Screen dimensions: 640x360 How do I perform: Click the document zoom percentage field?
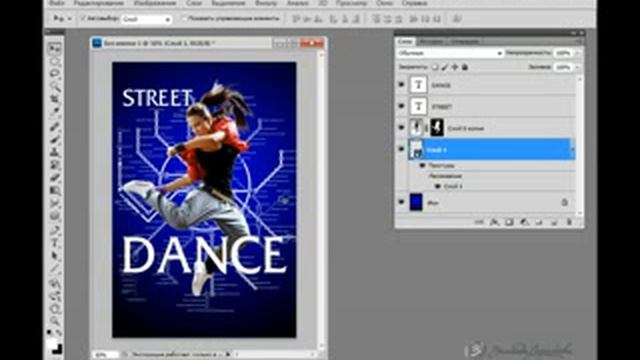[x=105, y=355]
